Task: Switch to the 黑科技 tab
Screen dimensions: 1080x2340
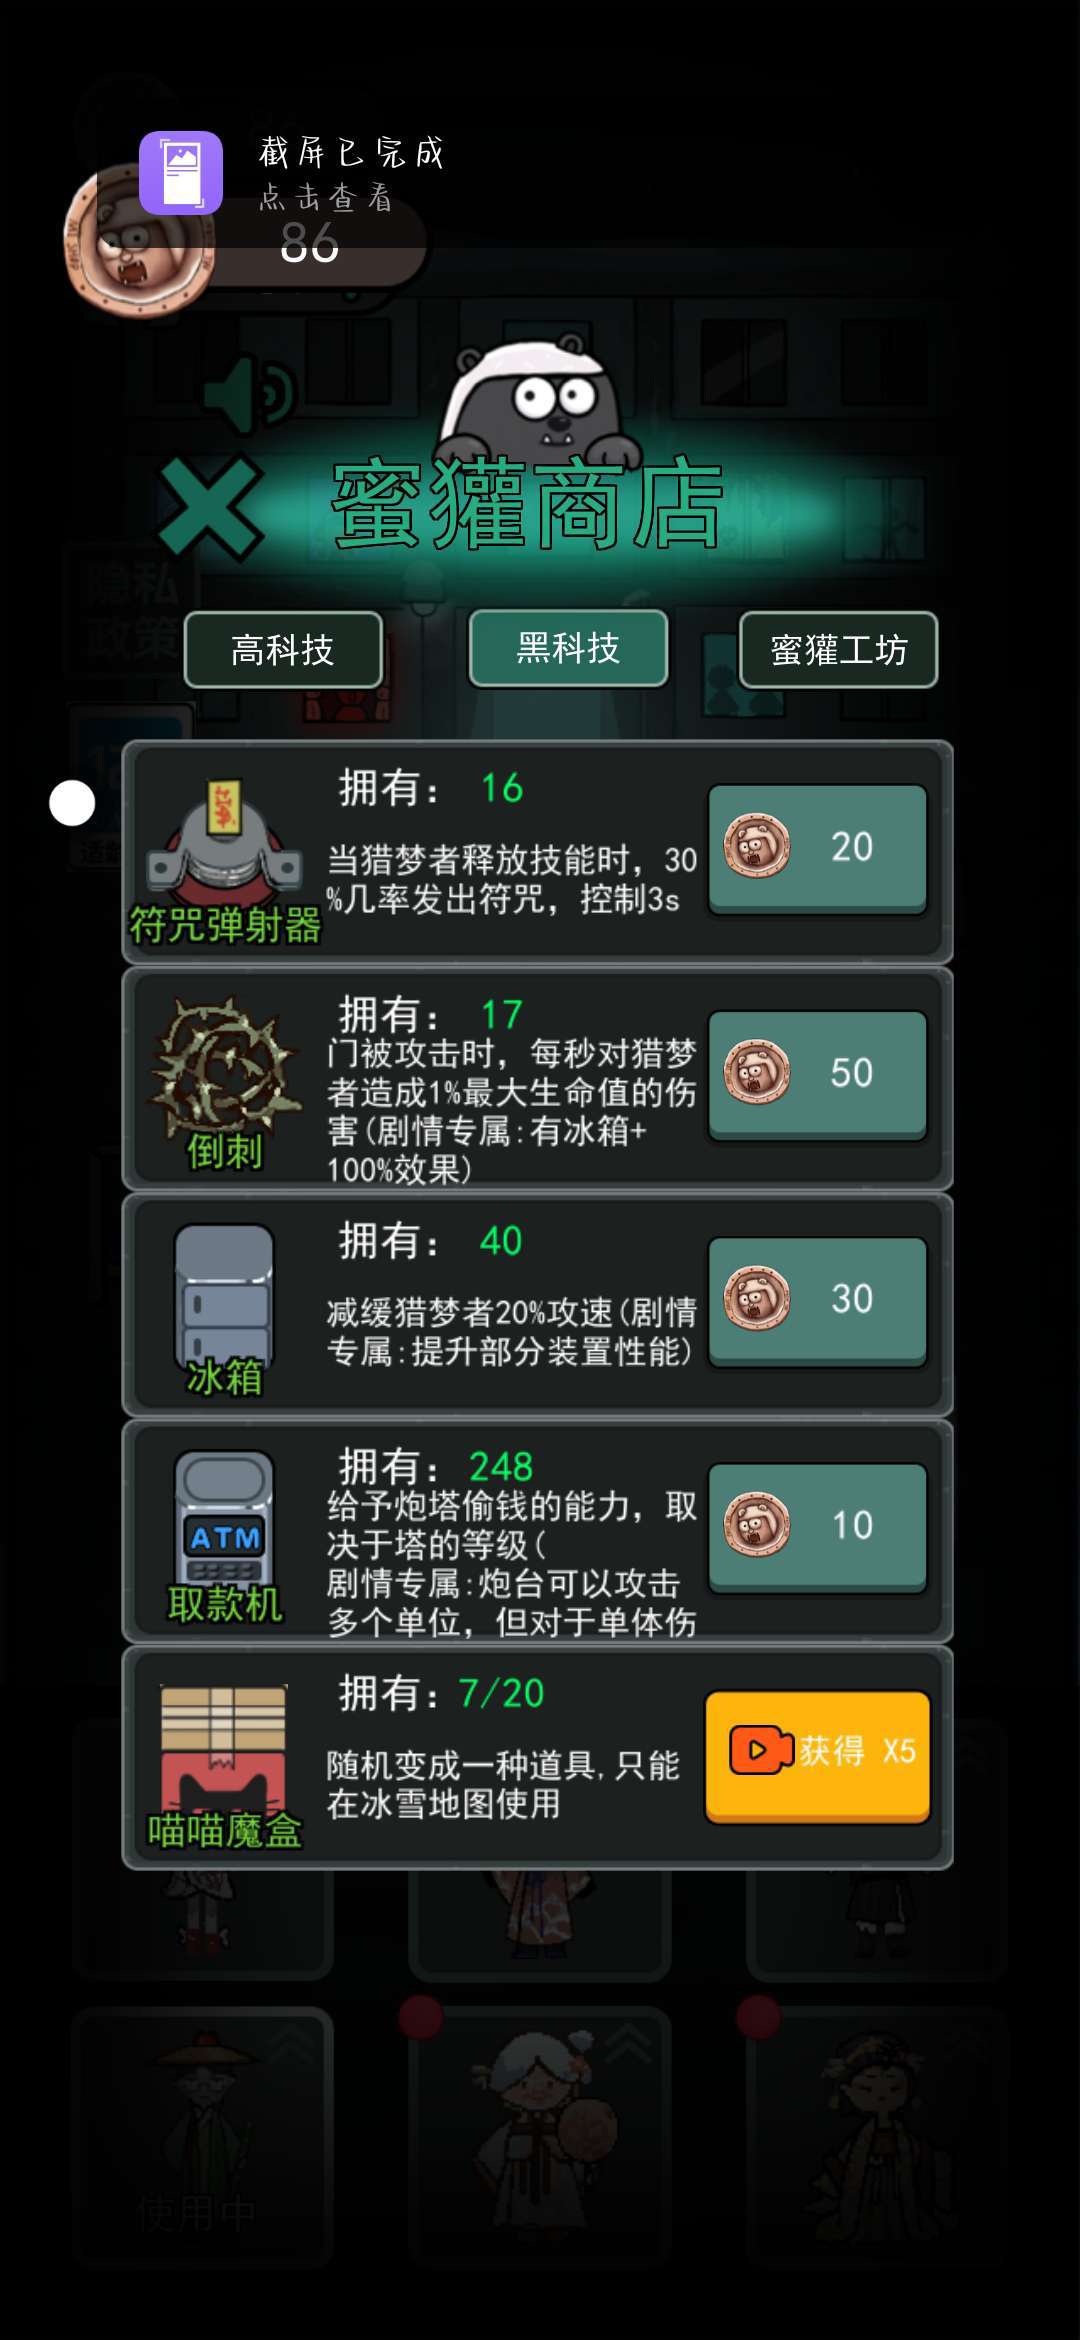Action: 568,648
